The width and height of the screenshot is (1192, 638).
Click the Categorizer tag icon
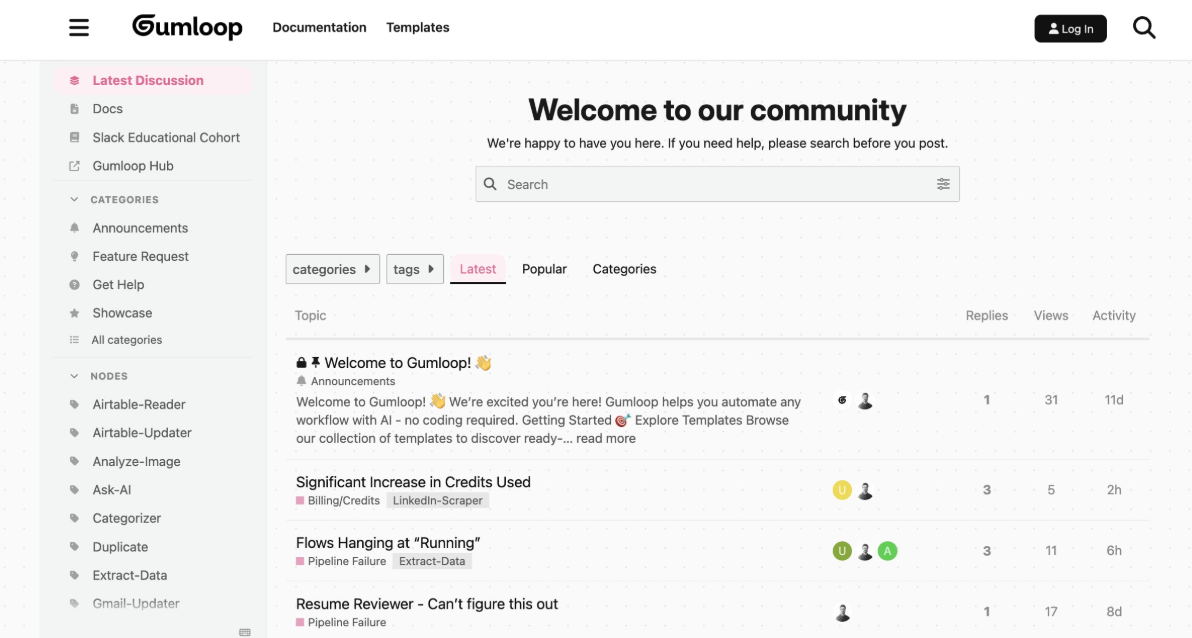pos(74,518)
